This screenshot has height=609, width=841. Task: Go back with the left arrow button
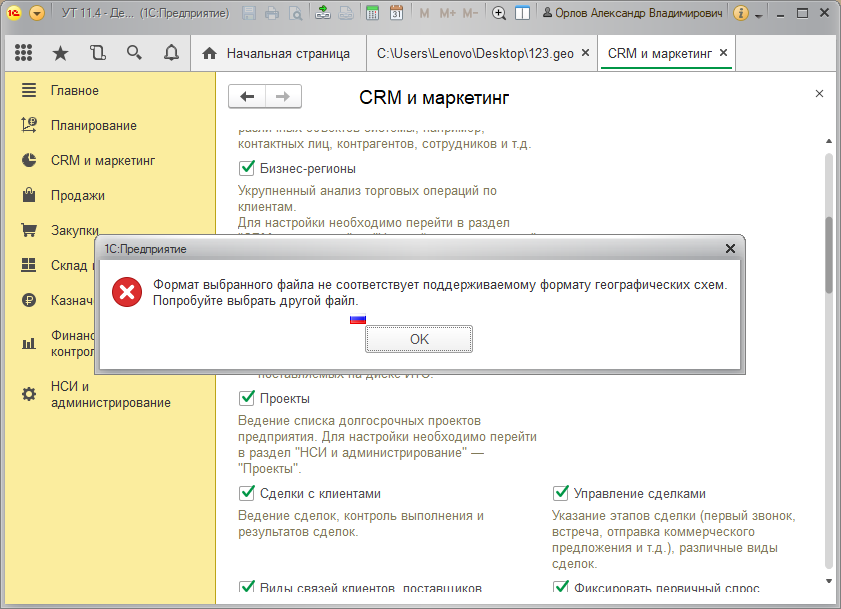pyautogui.click(x=247, y=97)
